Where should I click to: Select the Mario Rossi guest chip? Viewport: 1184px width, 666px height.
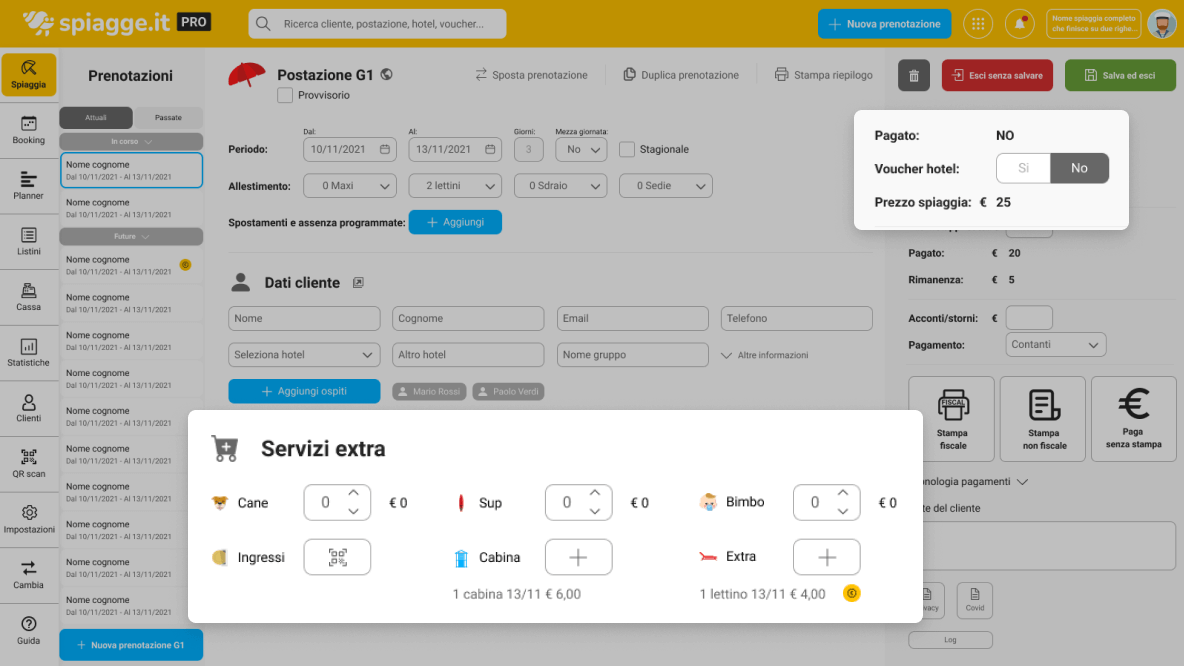429,391
